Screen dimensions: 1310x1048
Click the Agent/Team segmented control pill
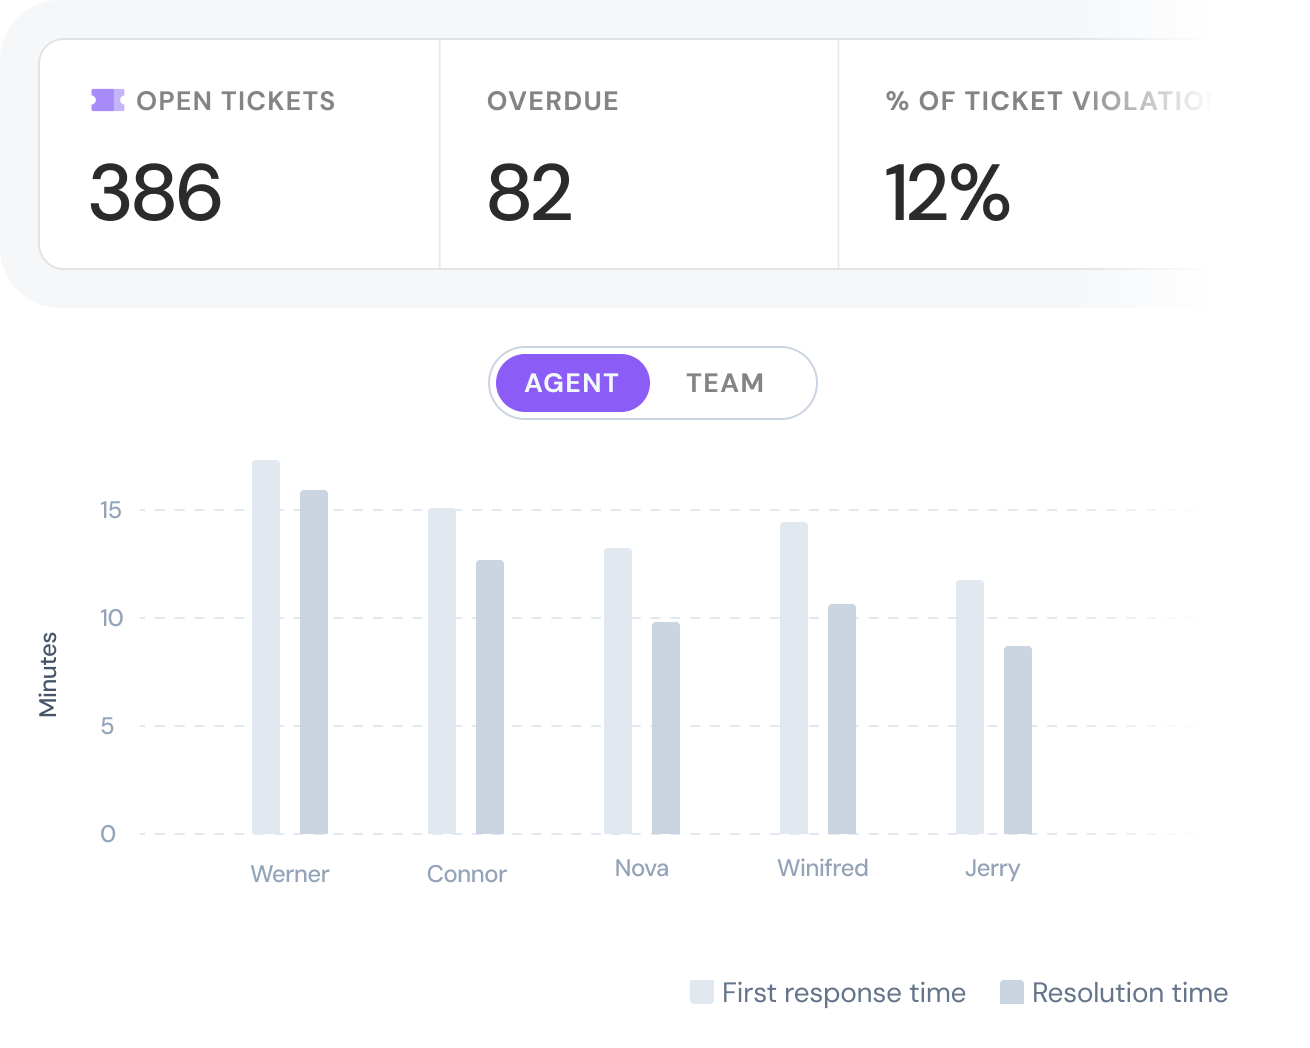tap(653, 382)
